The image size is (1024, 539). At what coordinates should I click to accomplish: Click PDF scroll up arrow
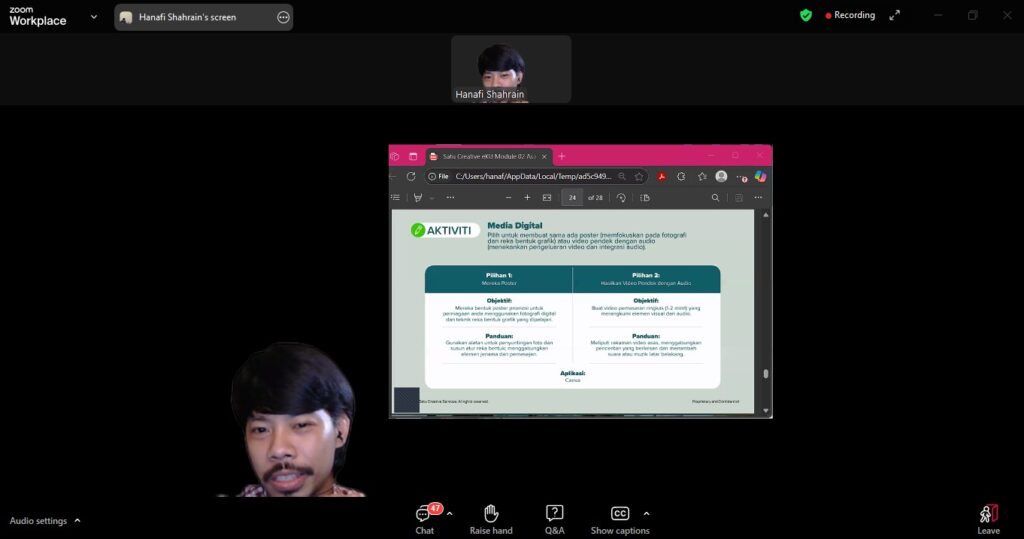click(765, 215)
